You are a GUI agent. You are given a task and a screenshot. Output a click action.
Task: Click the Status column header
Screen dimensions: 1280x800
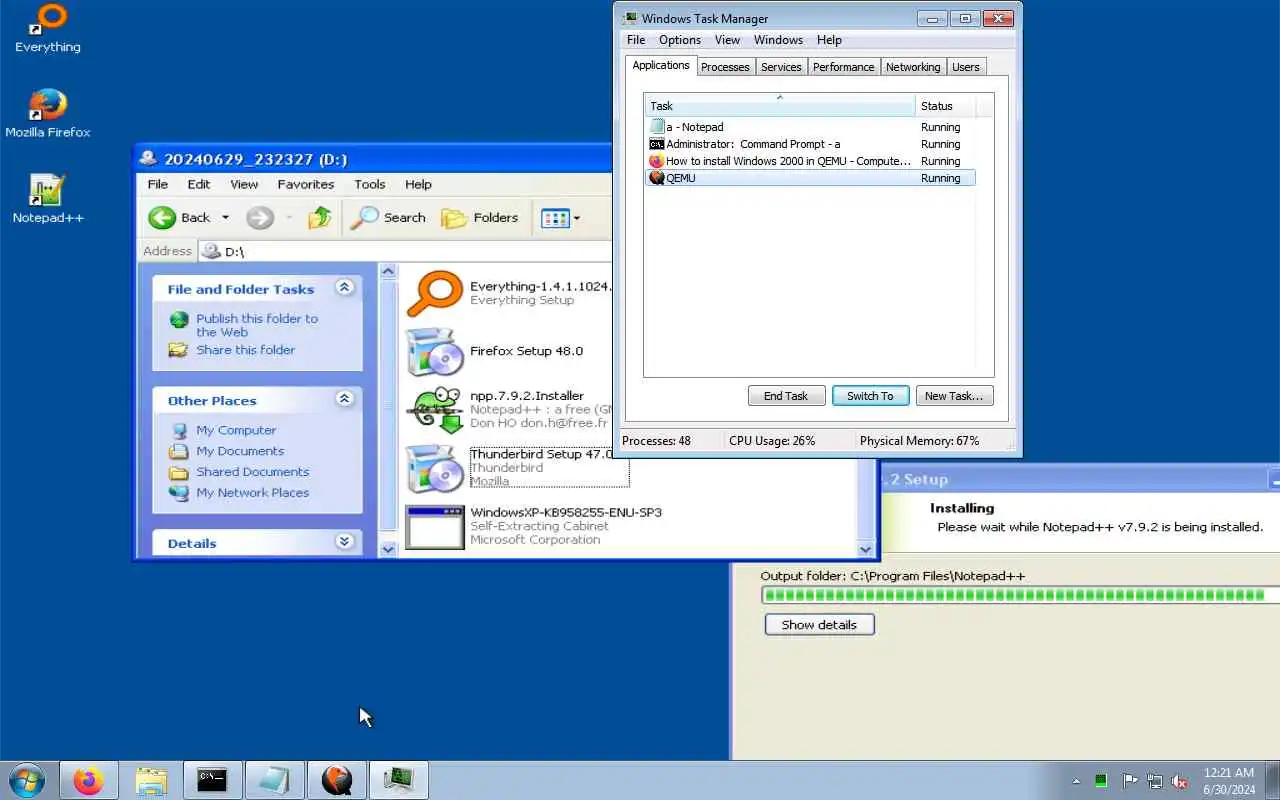pyautogui.click(x=945, y=105)
